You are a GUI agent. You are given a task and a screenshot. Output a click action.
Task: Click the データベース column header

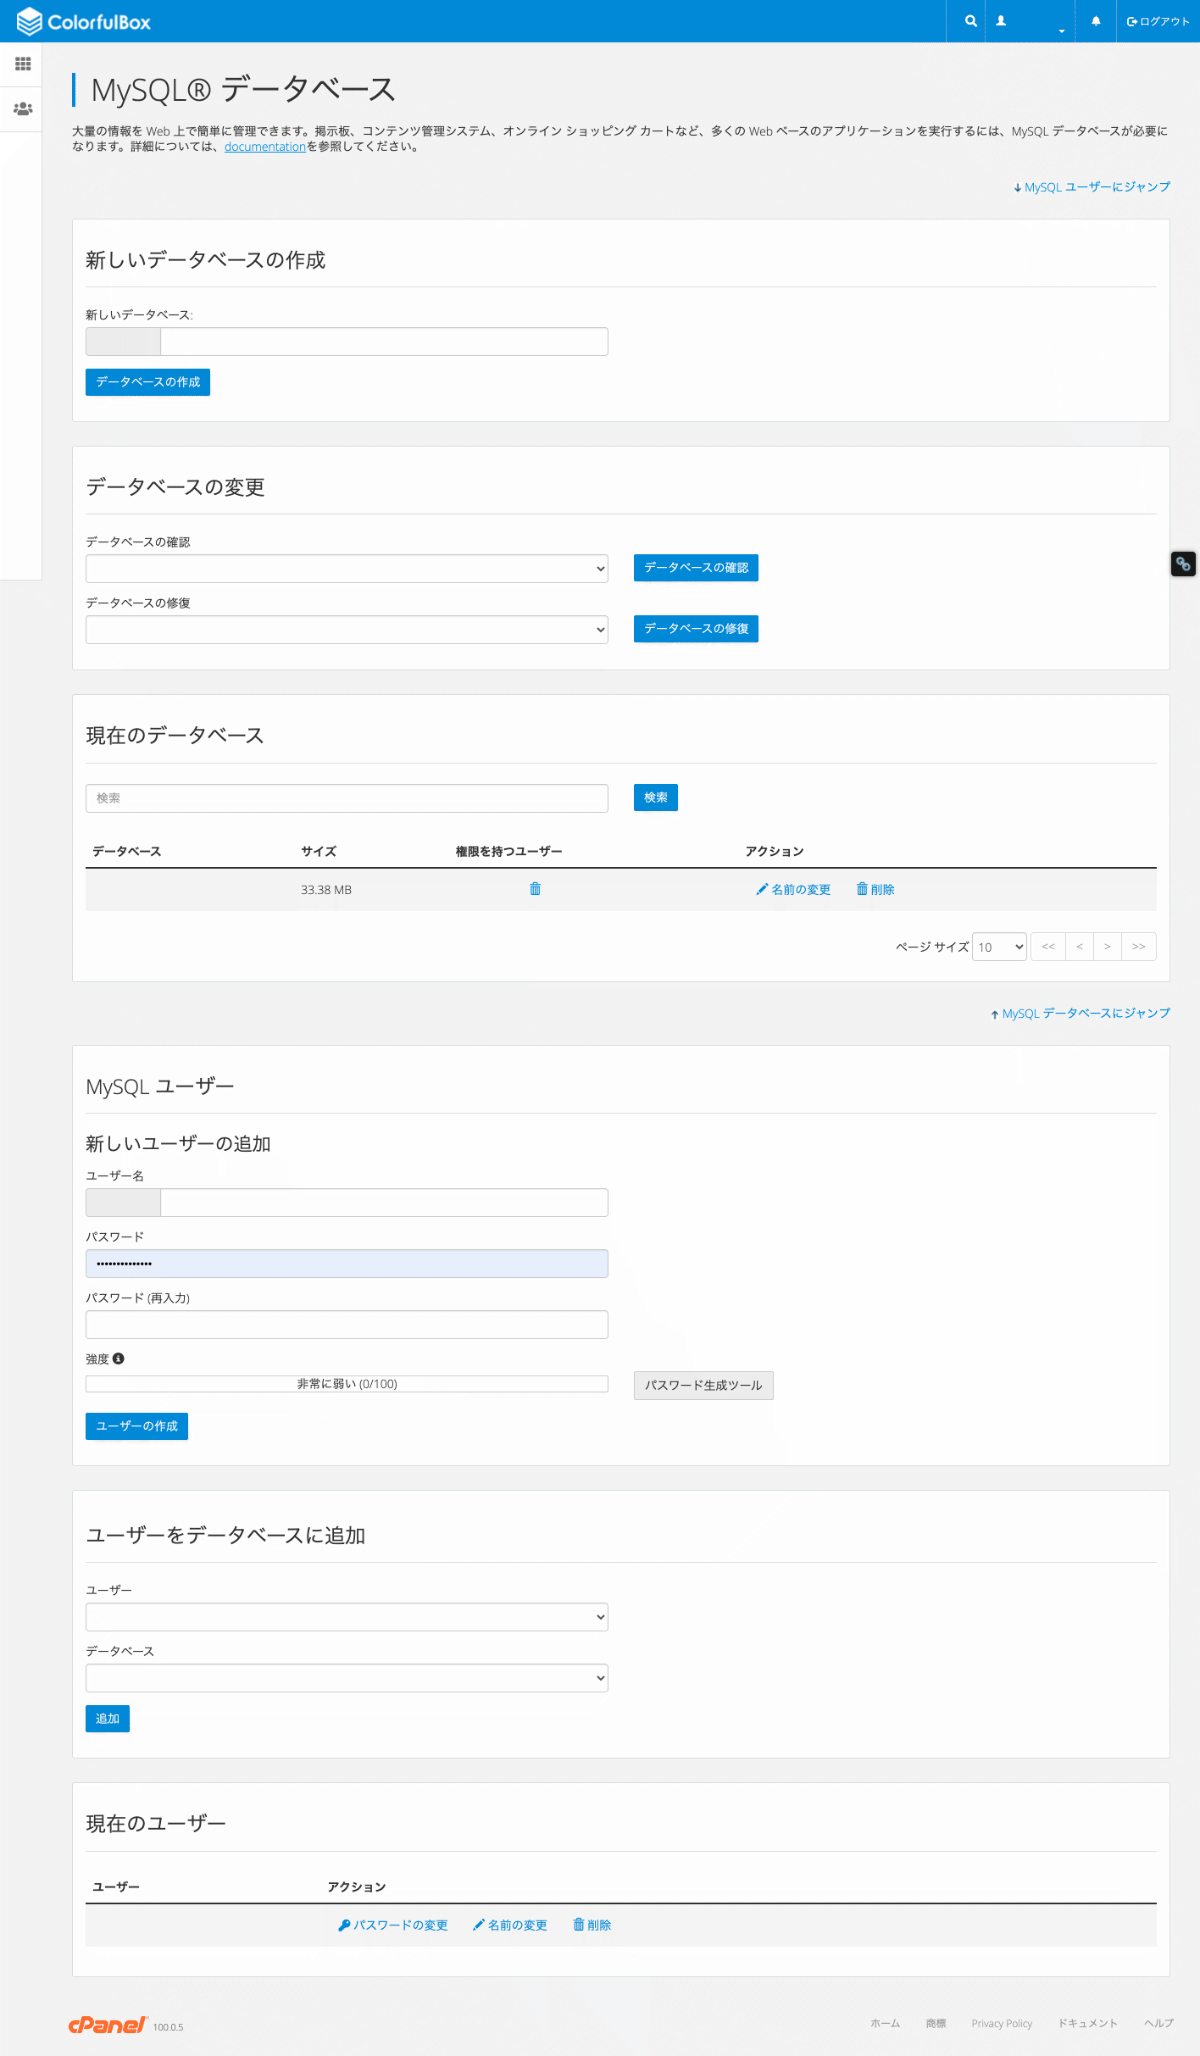click(x=127, y=852)
